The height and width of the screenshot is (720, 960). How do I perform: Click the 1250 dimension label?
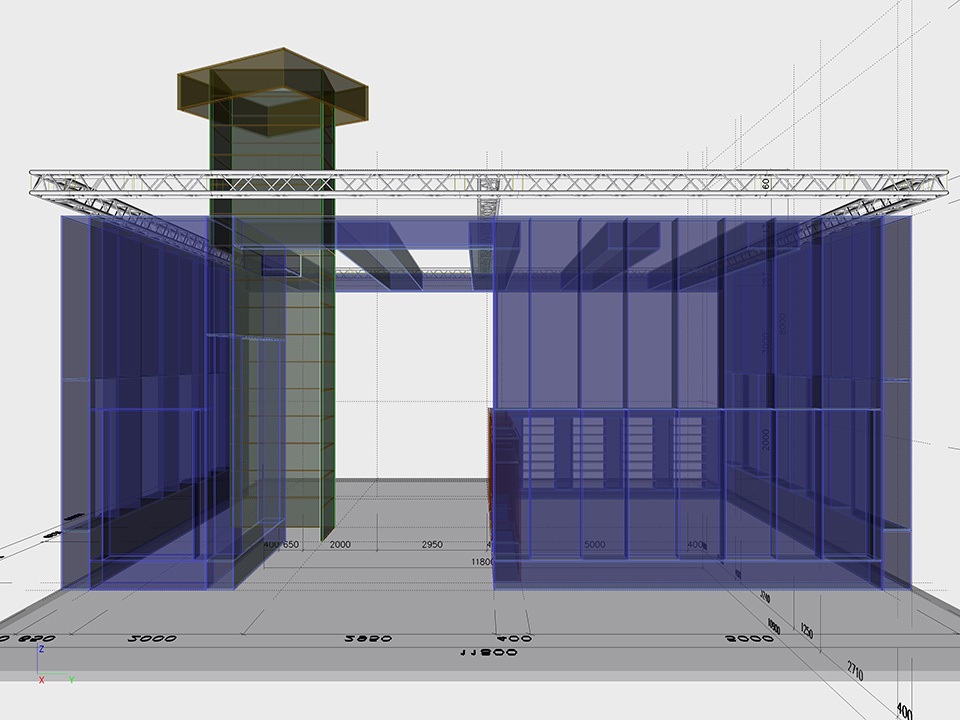(806, 632)
